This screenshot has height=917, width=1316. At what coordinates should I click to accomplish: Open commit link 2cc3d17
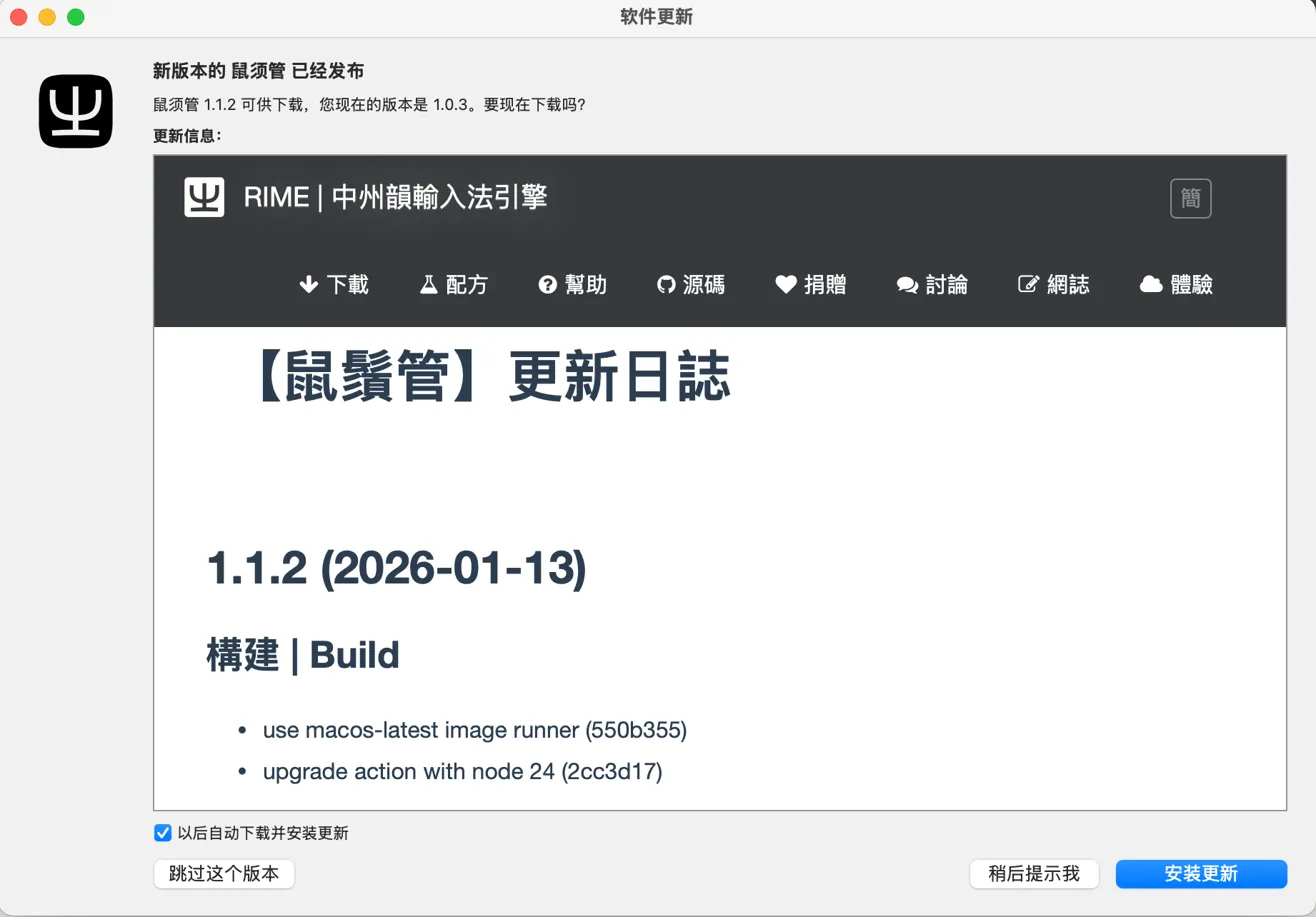pyautogui.click(x=611, y=771)
